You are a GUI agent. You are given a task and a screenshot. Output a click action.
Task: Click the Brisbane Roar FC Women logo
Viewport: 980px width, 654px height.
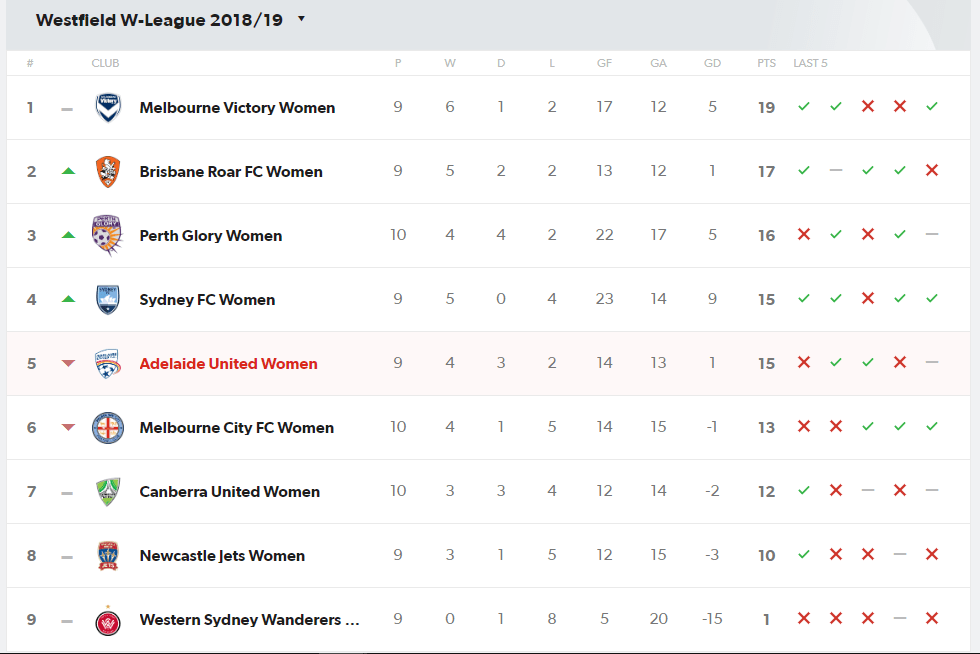point(108,172)
